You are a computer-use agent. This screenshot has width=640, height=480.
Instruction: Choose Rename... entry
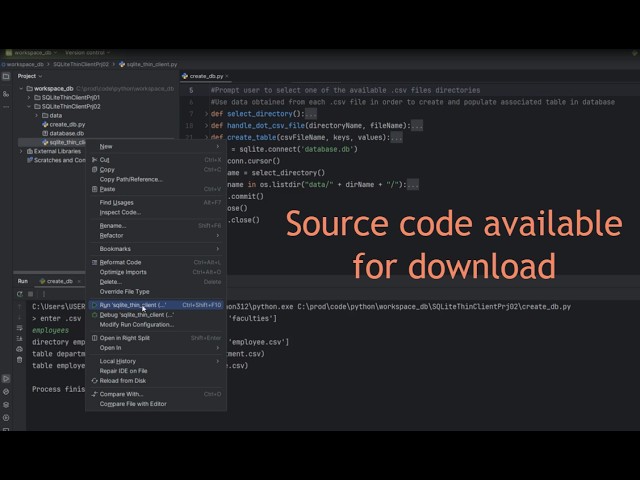click(156, 226)
